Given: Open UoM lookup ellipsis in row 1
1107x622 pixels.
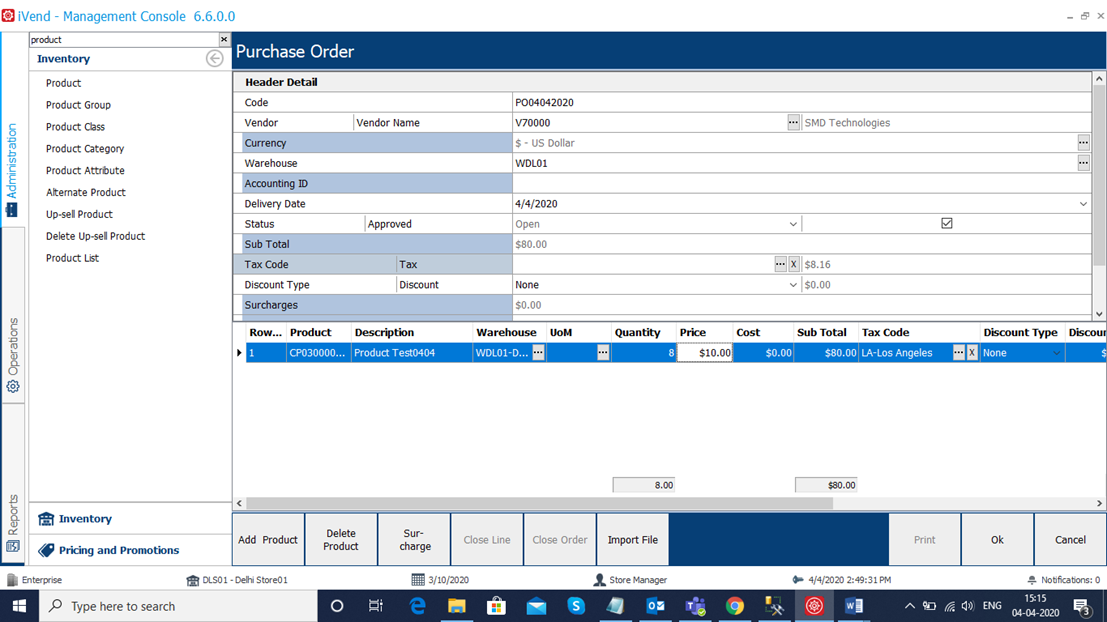Looking at the screenshot, I should coord(602,352).
